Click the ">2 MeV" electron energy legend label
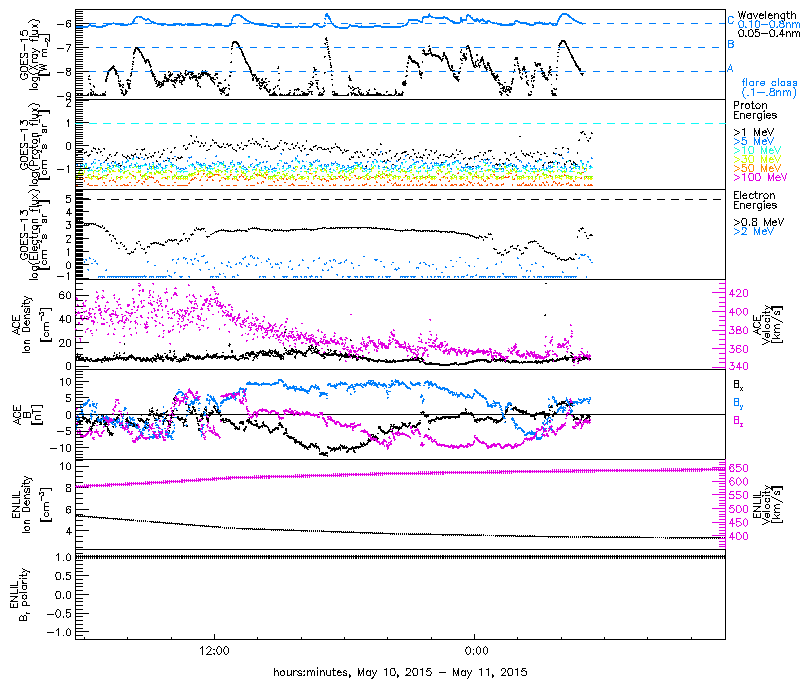 click(x=754, y=231)
